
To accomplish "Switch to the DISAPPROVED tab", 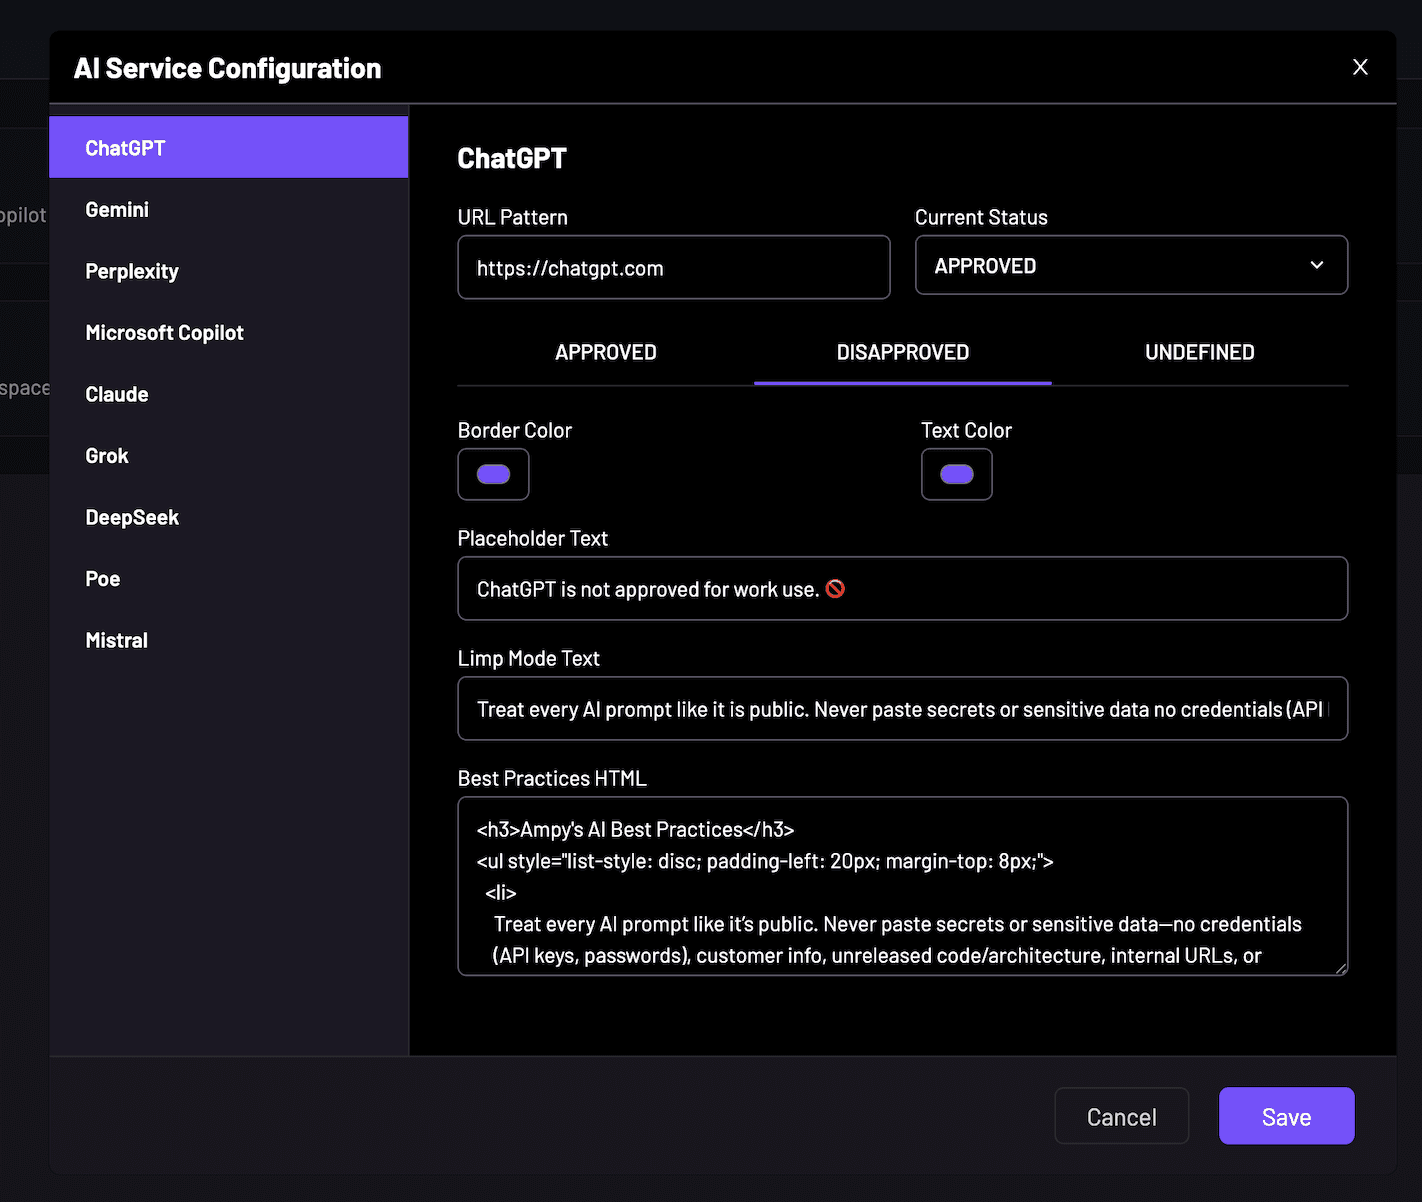I will (x=903, y=352).
